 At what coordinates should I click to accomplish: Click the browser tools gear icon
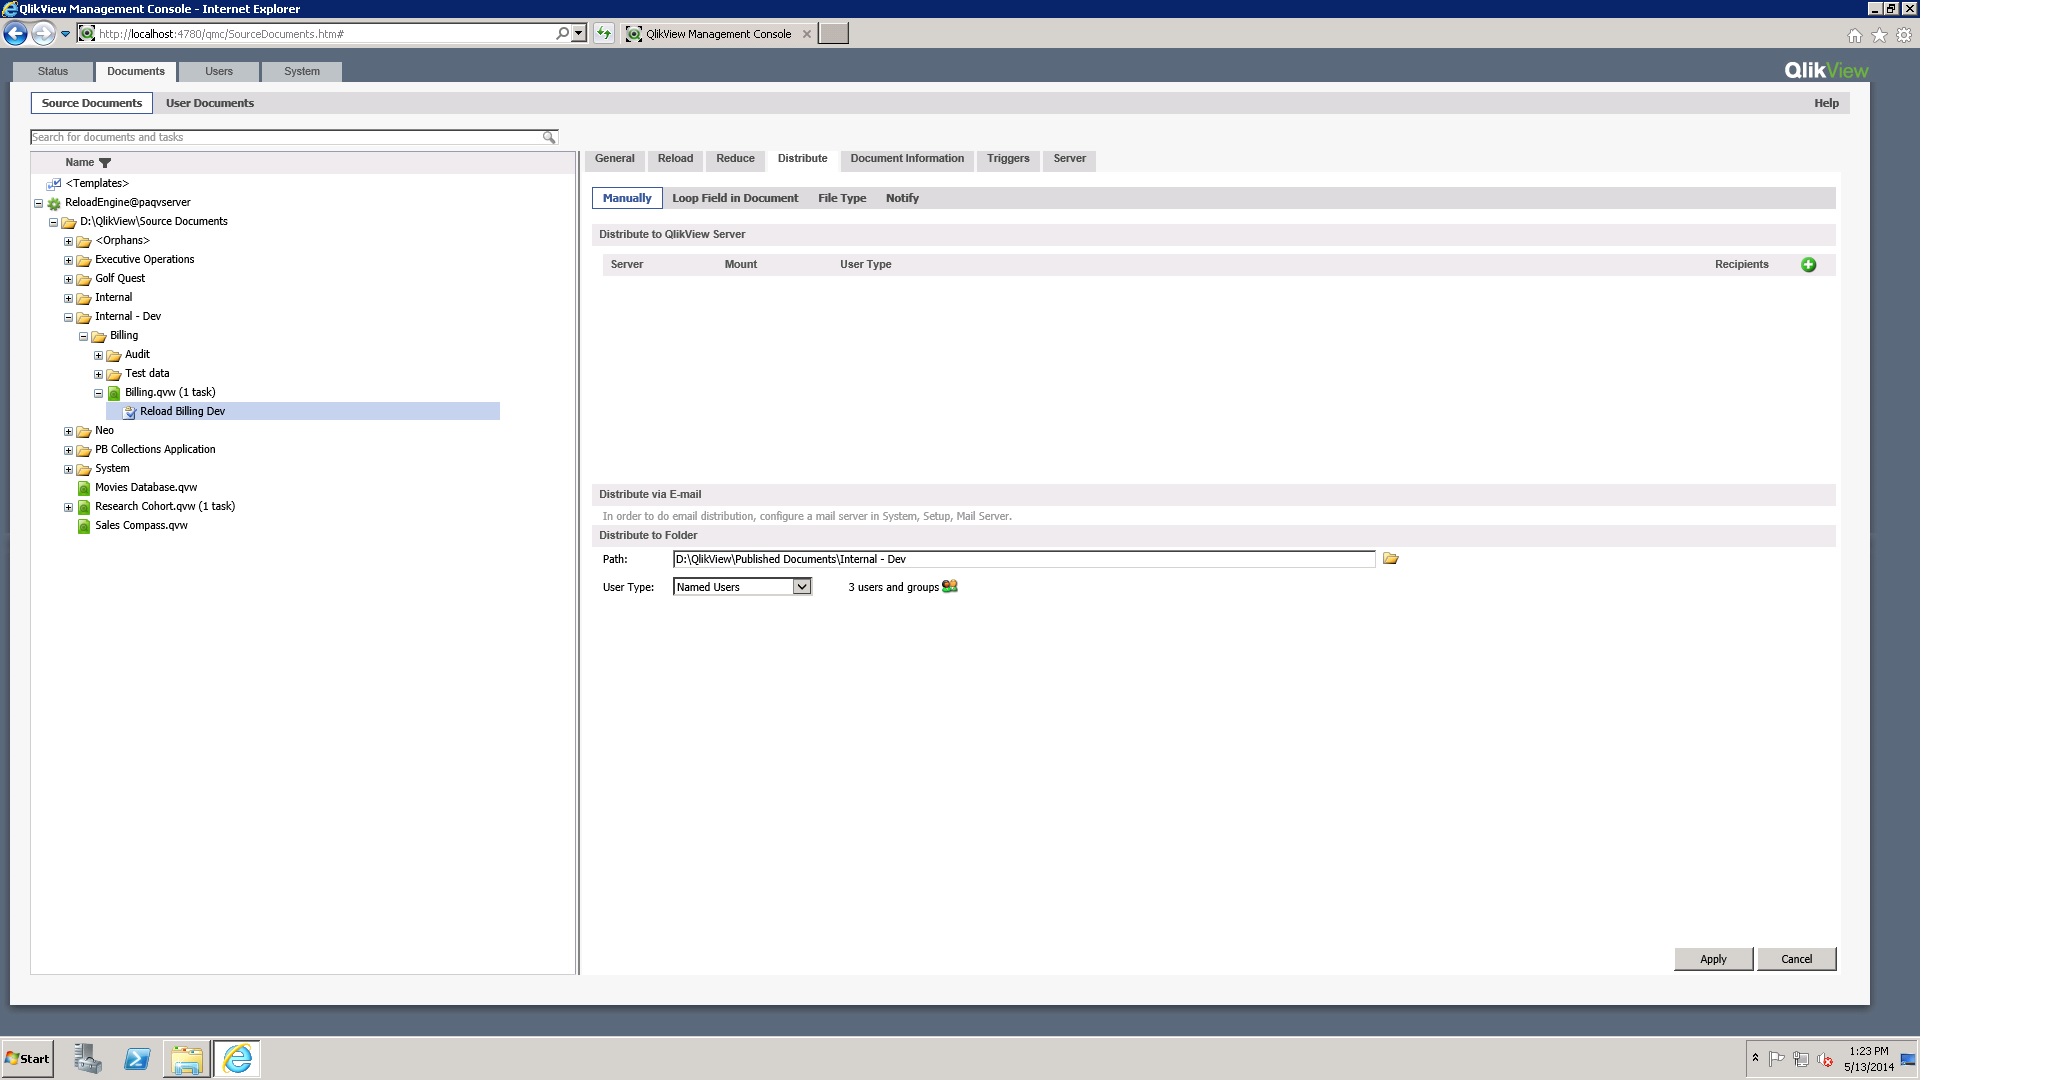pyautogui.click(x=1904, y=35)
